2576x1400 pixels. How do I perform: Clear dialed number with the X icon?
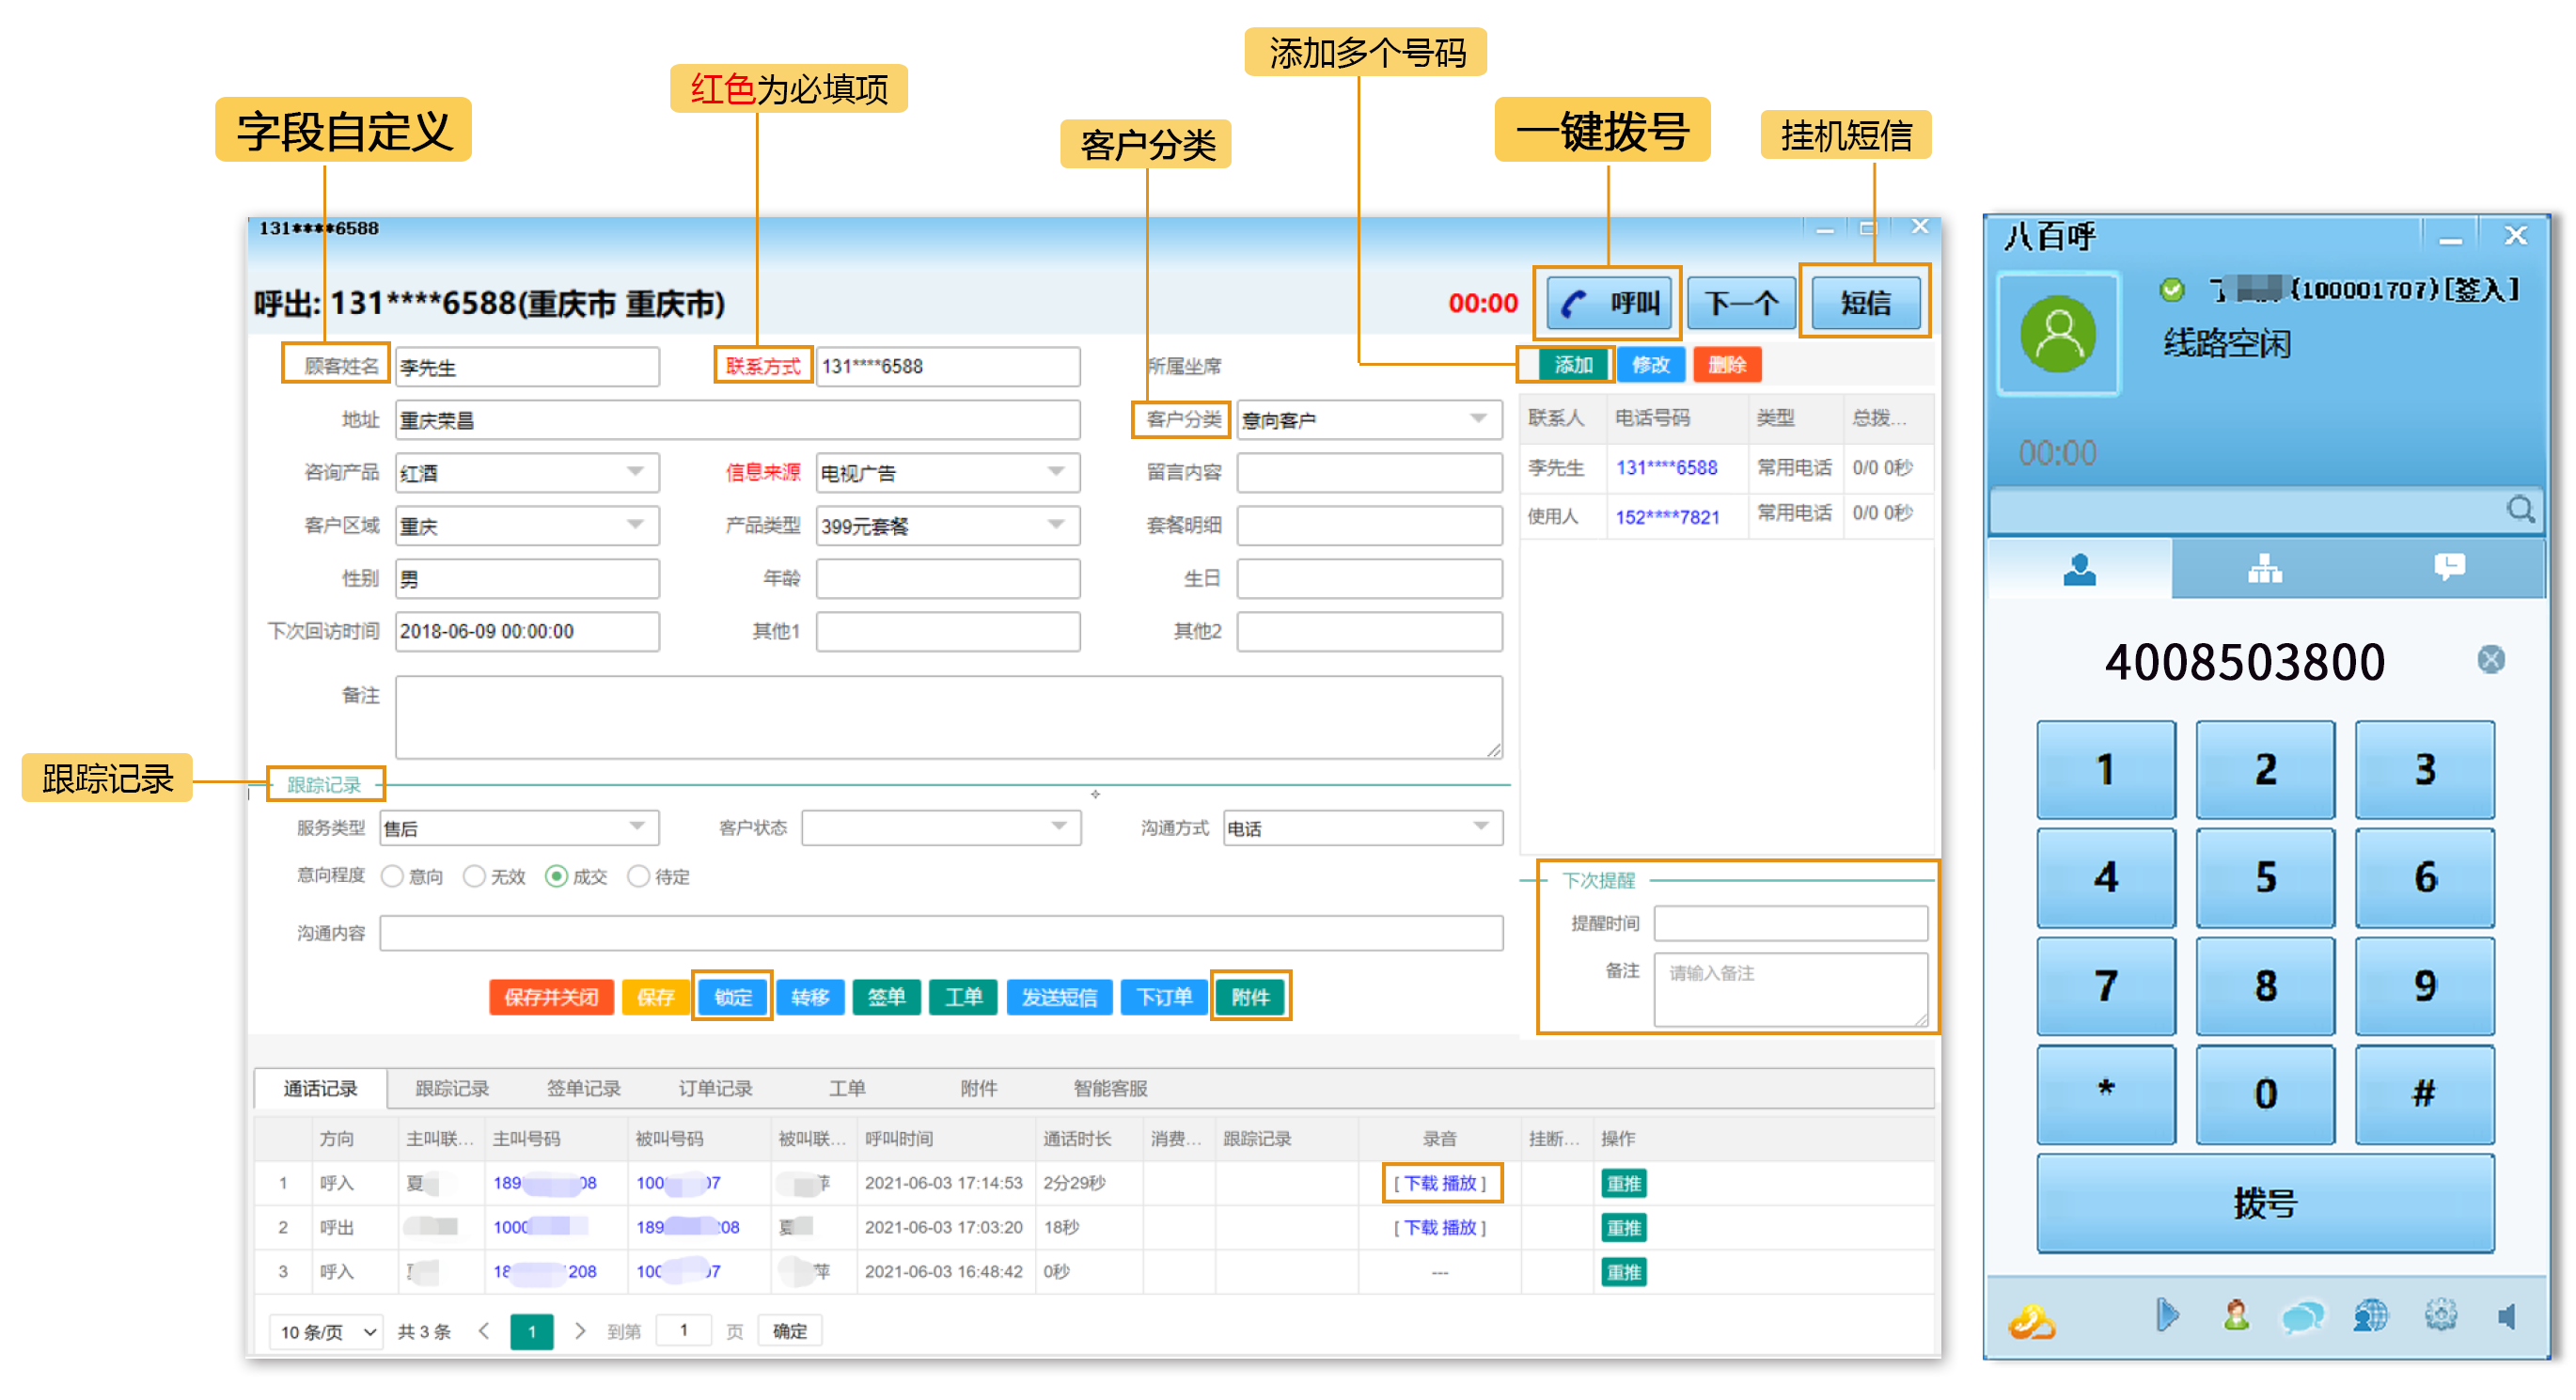(2490, 660)
